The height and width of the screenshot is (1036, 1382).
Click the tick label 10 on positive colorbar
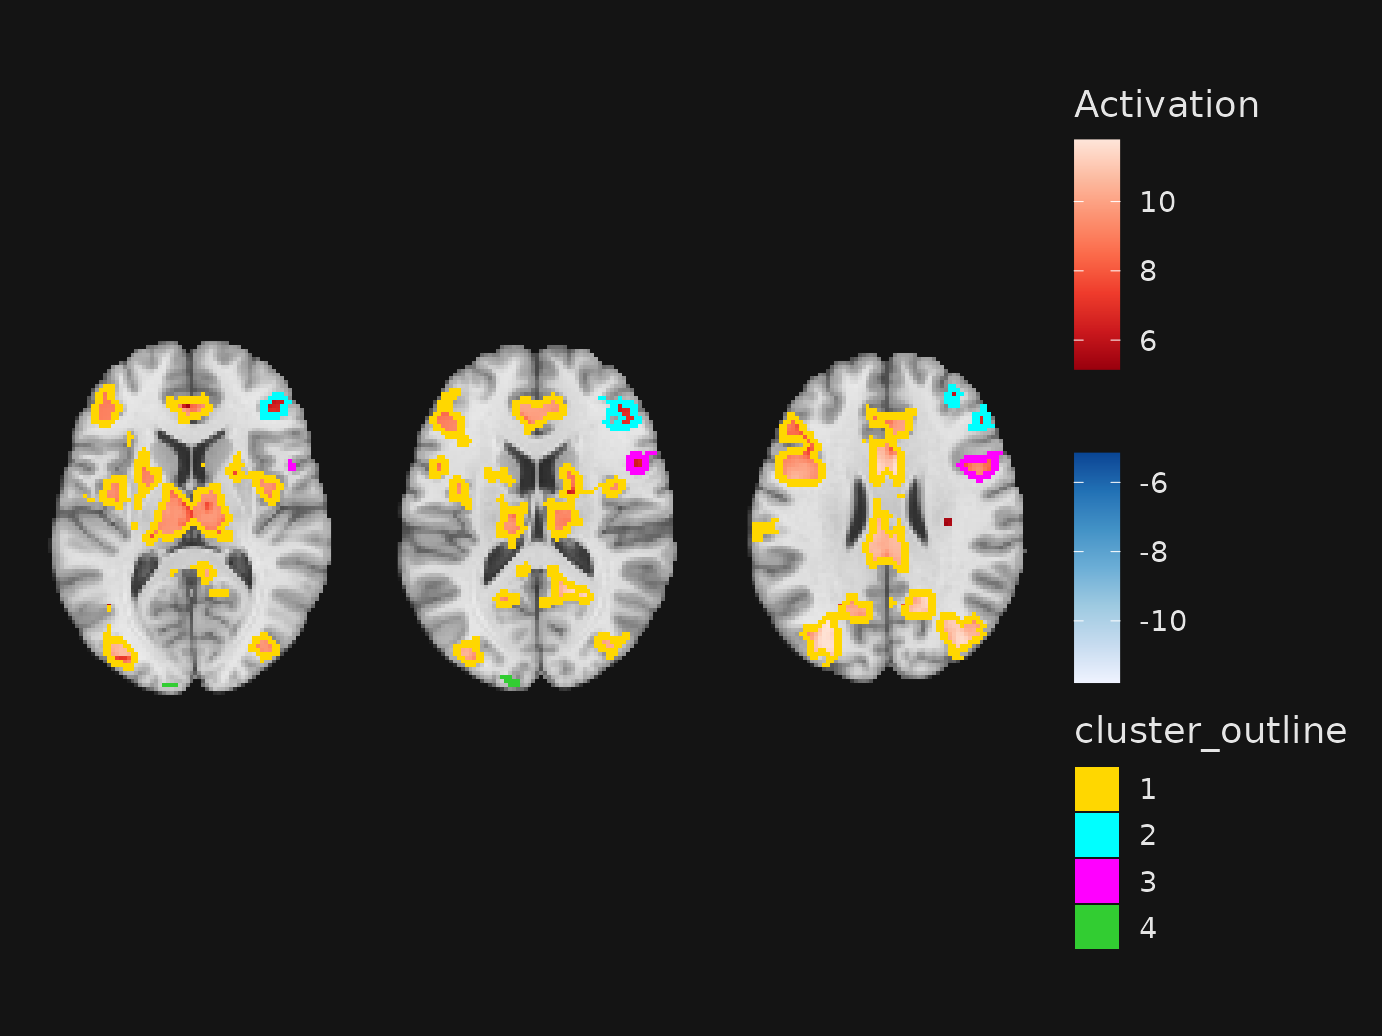tap(1157, 202)
